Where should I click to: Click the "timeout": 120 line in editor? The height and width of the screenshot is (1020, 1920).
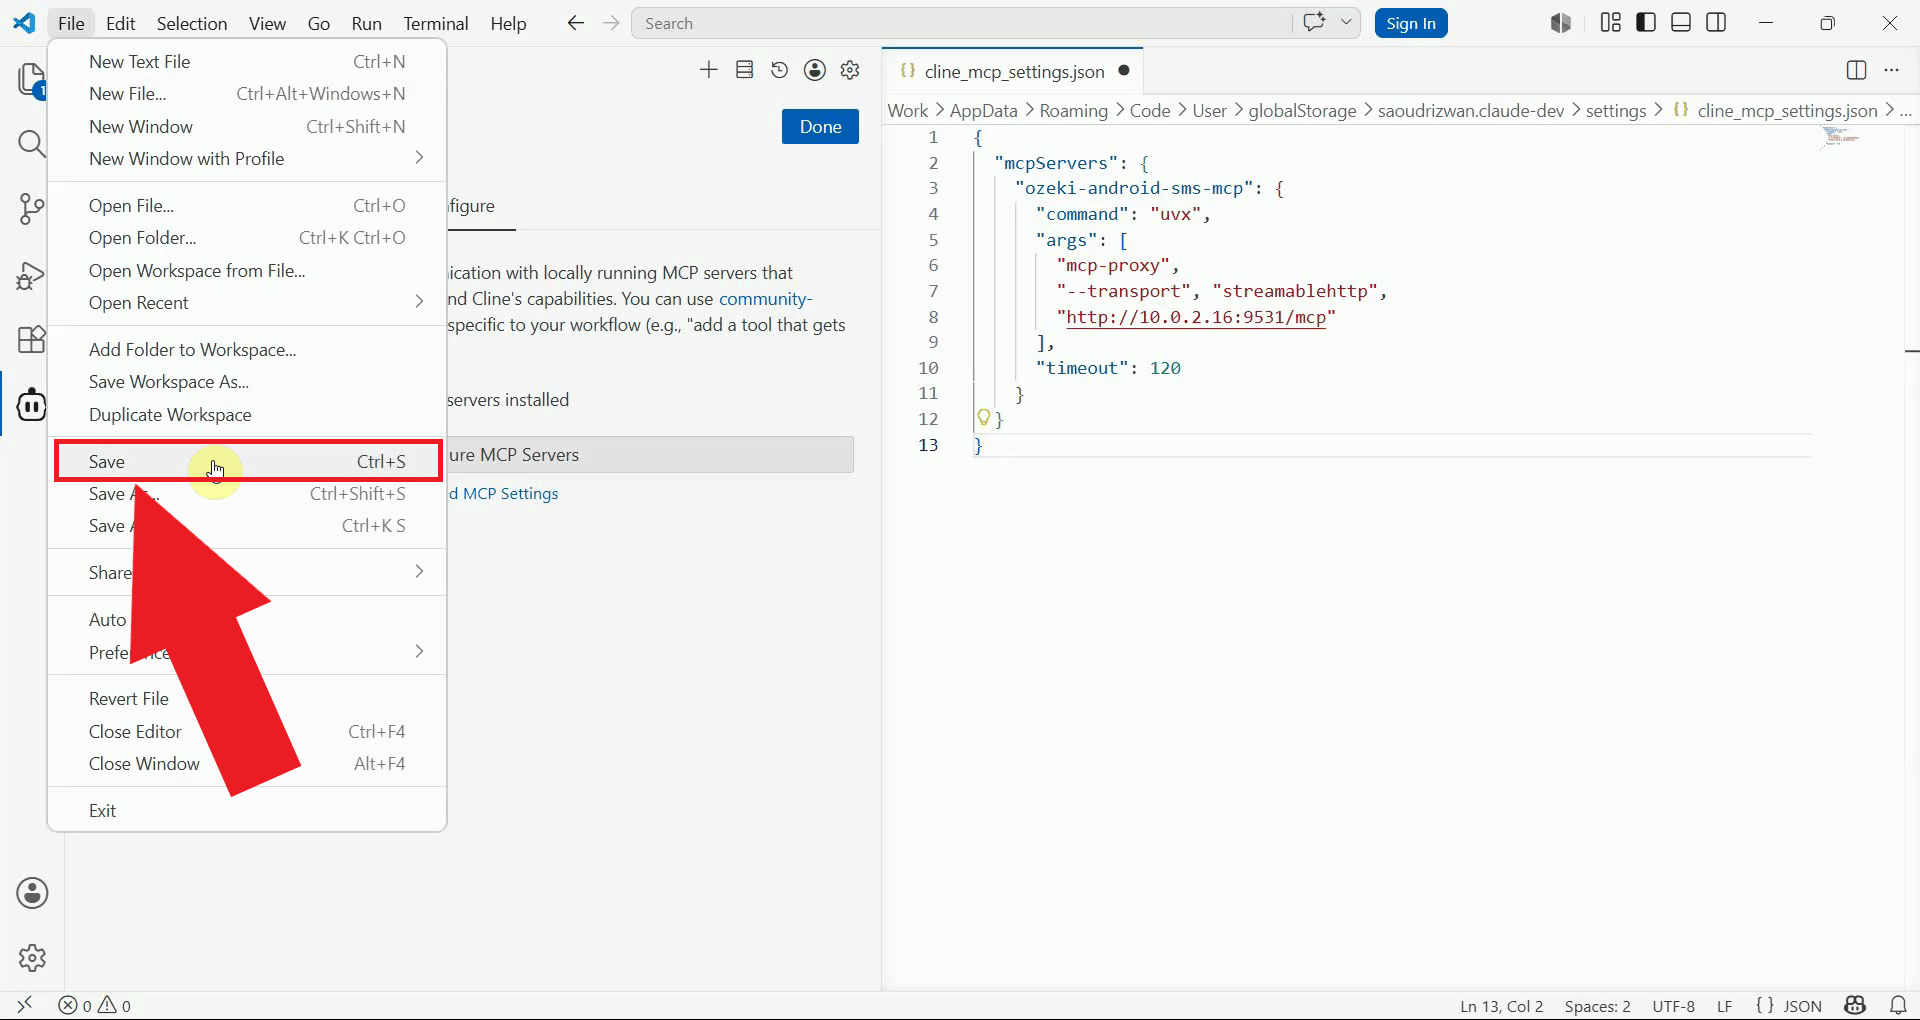coord(1108,367)
